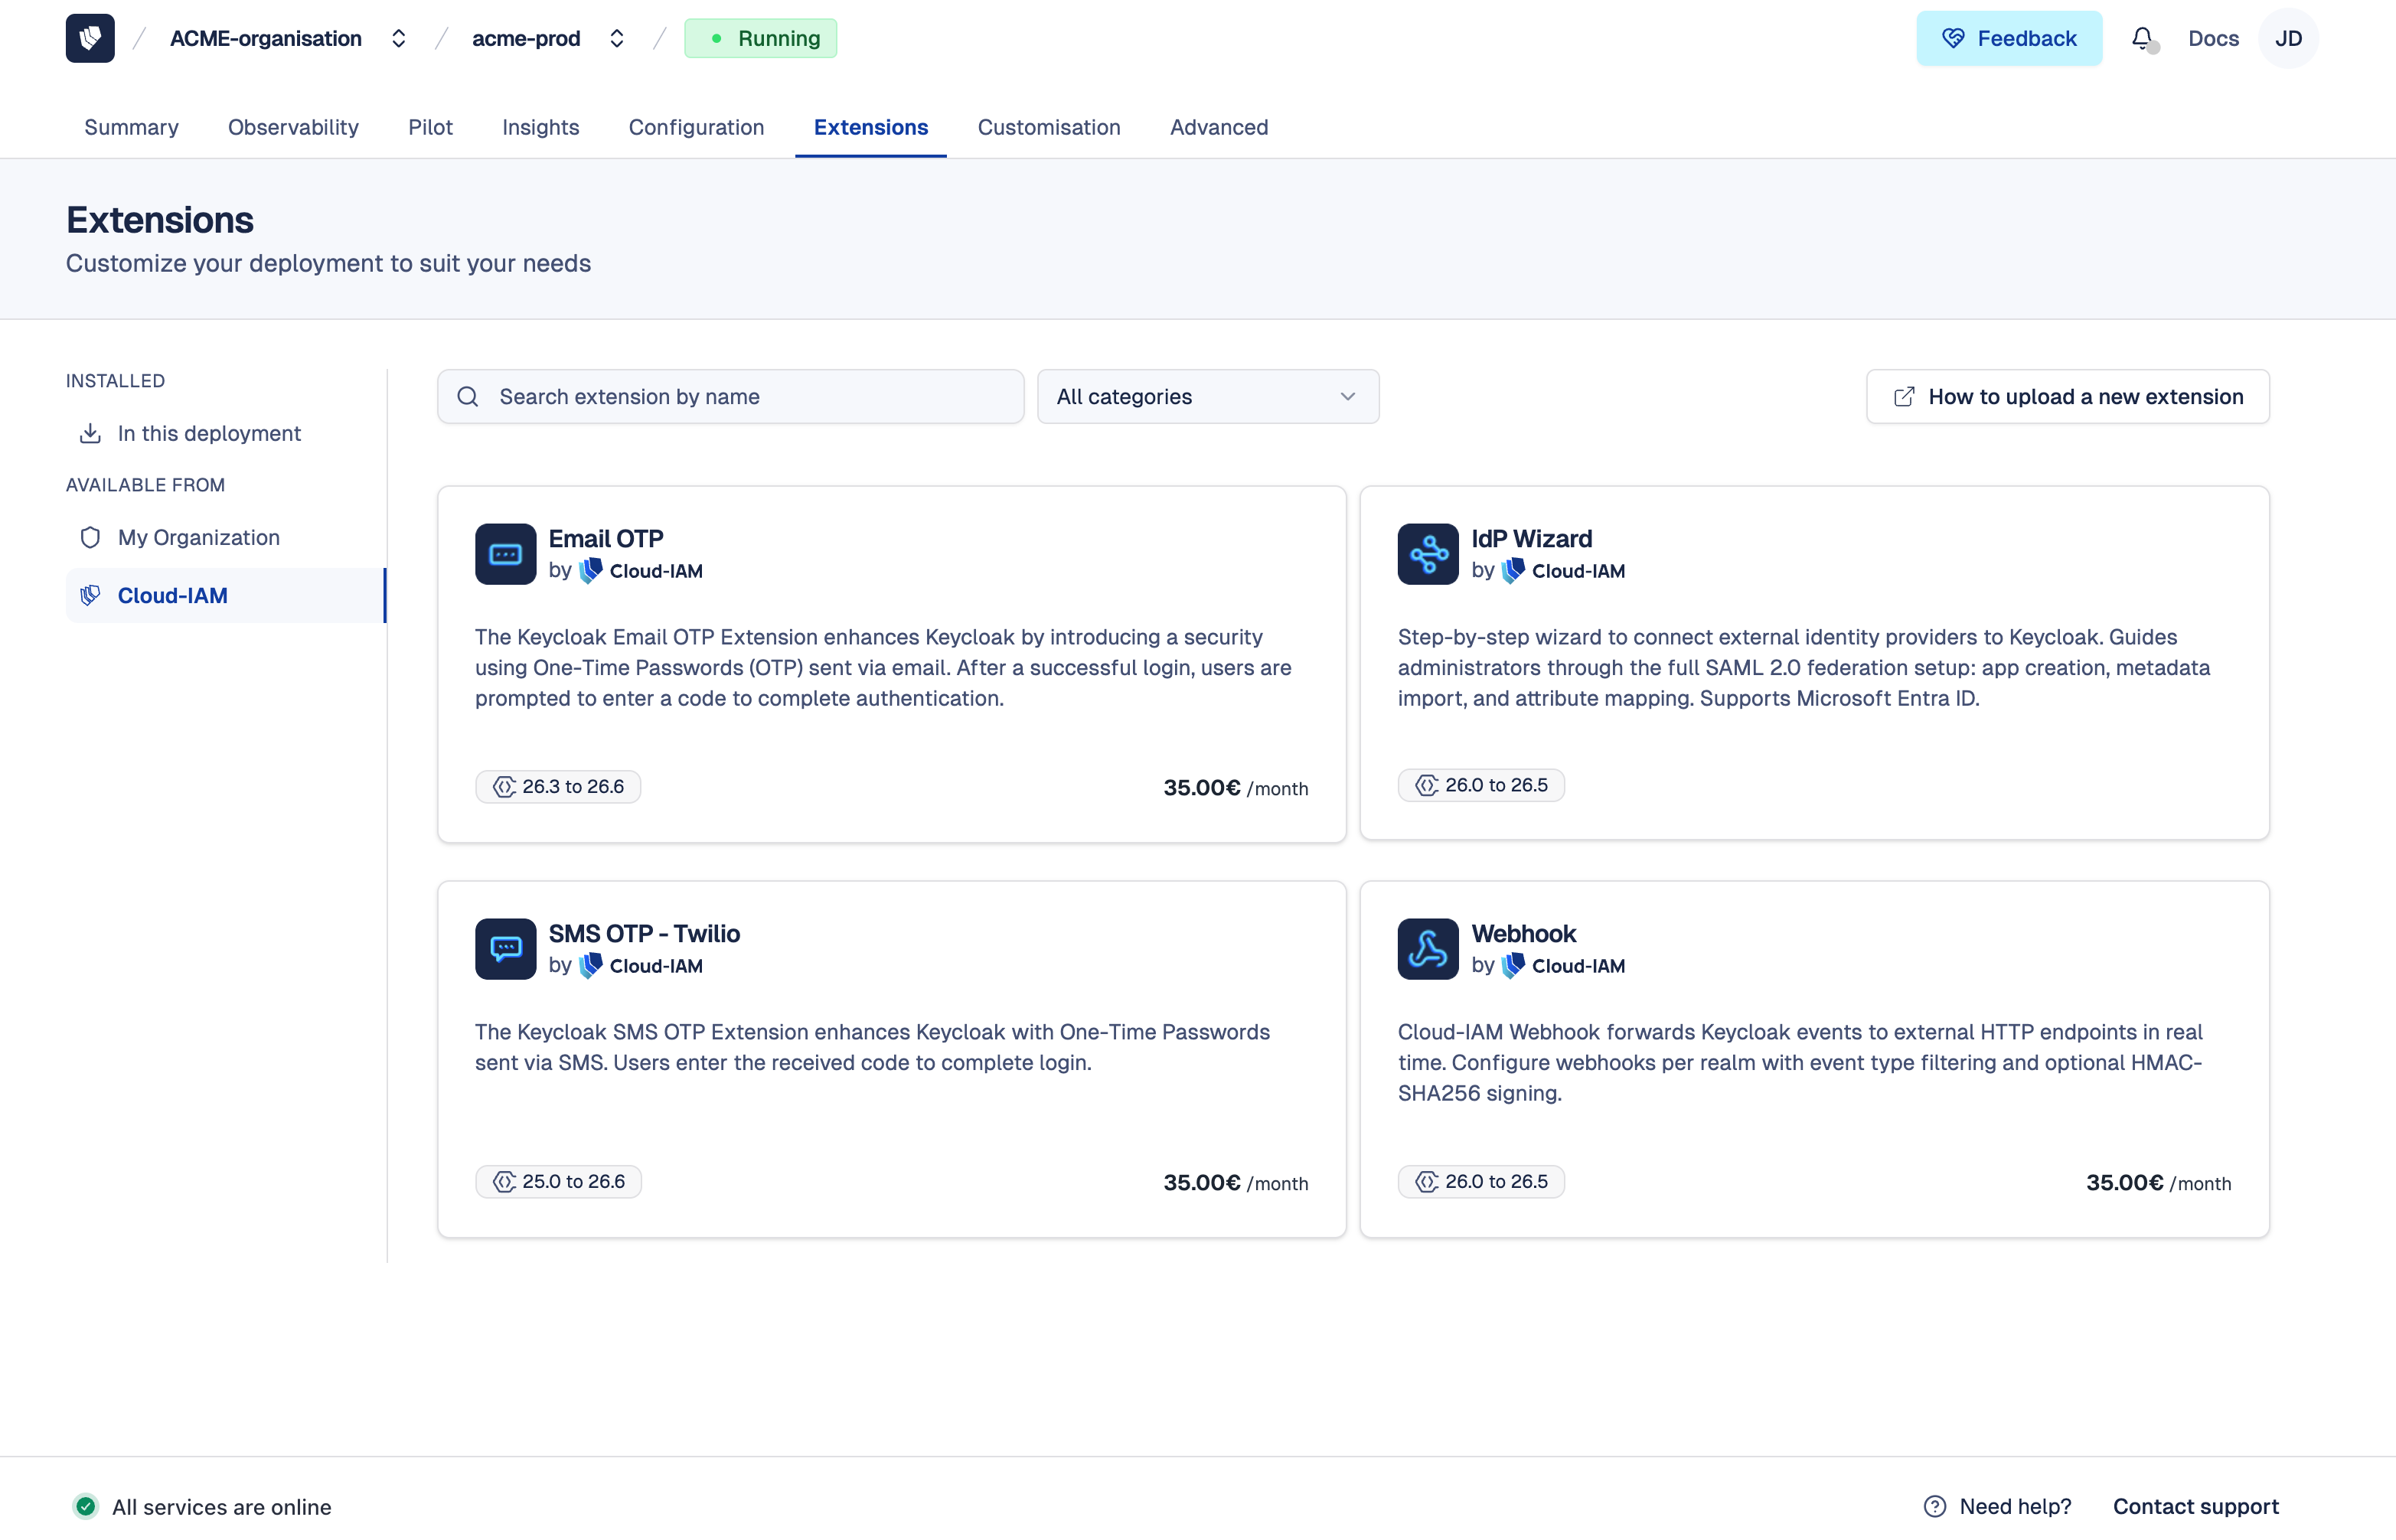Click the Need help question mark icon

[x=1935, y=1506]
